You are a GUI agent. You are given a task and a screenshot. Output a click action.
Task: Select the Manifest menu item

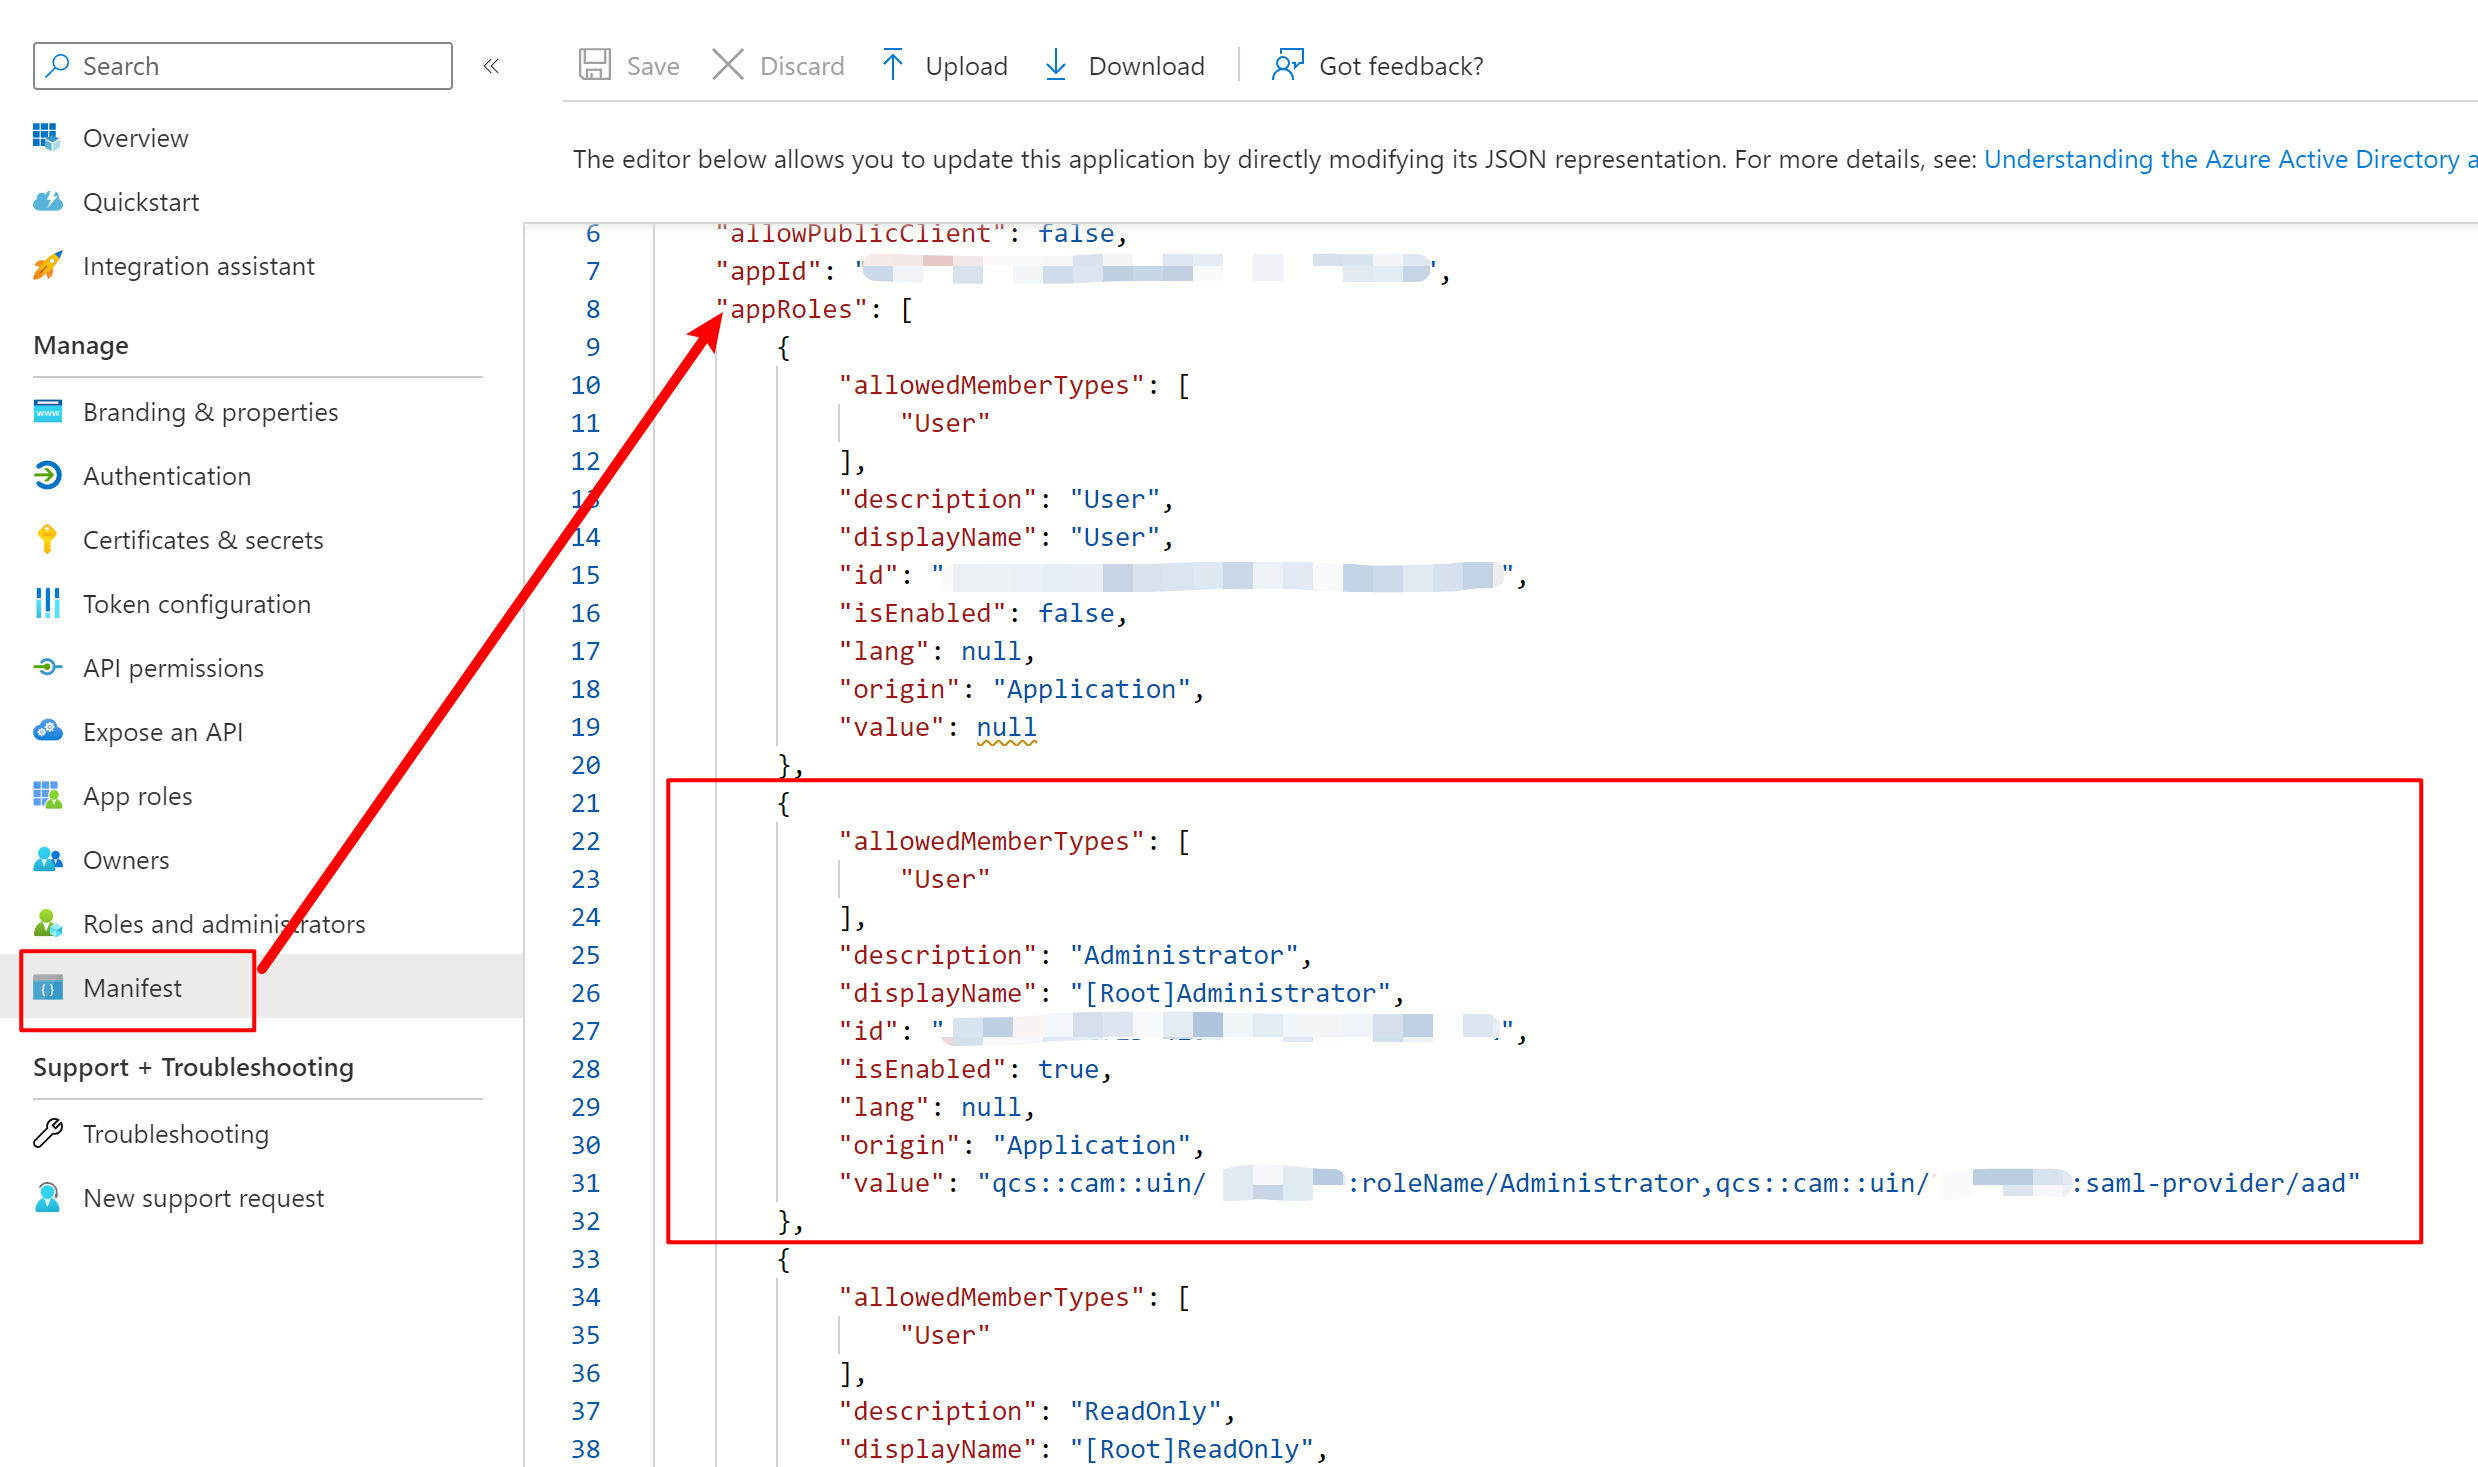point(132,988)
